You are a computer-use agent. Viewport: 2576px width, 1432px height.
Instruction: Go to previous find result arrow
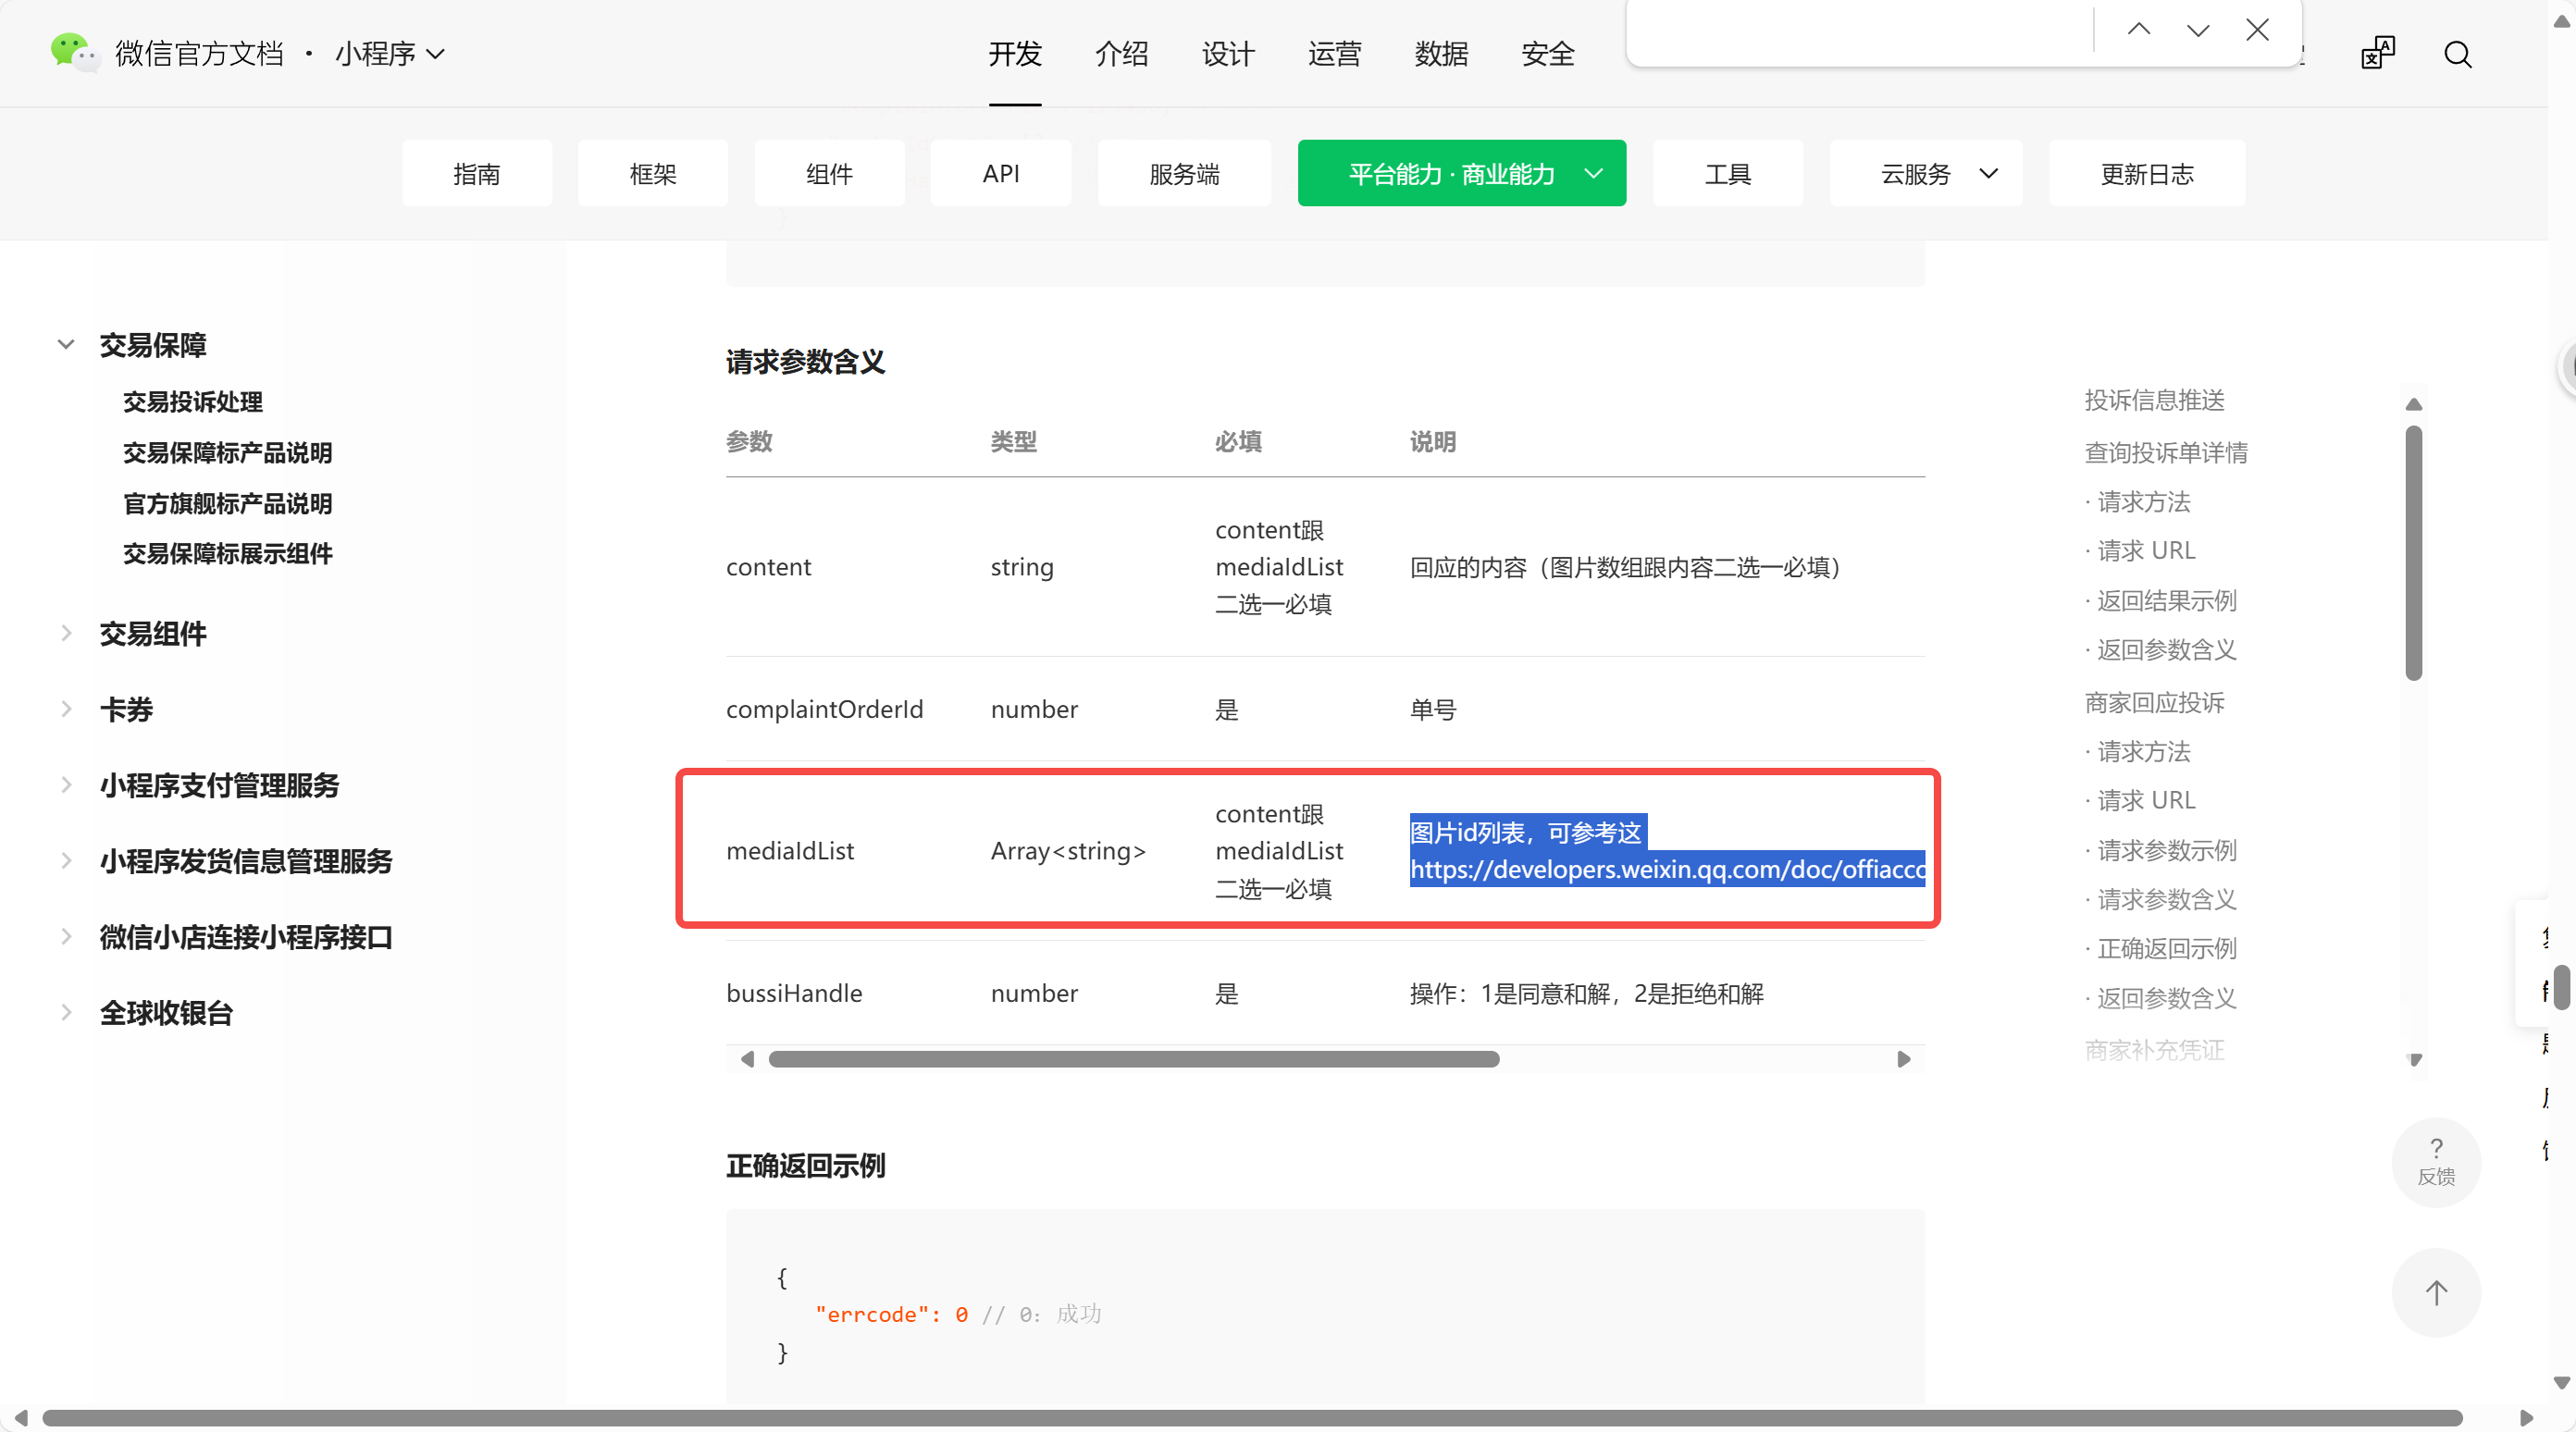click(2138, 30)
